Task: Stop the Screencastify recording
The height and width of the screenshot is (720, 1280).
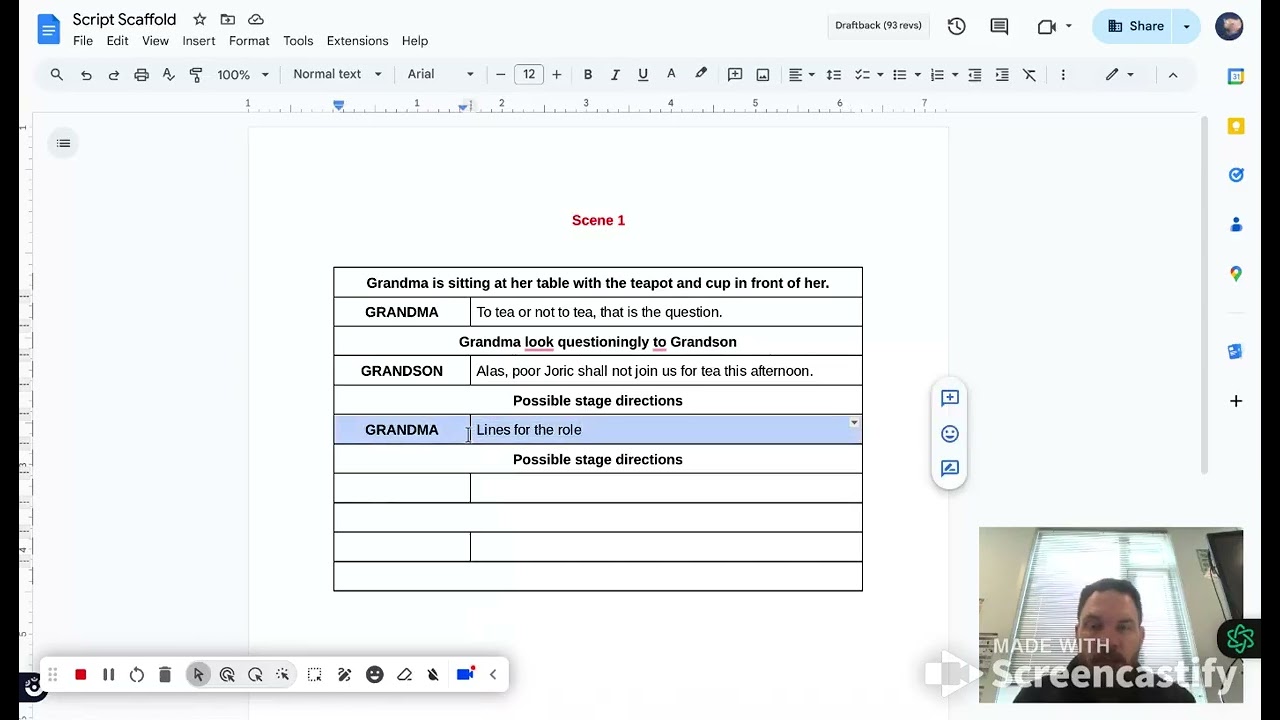Action: pos(81,675)
